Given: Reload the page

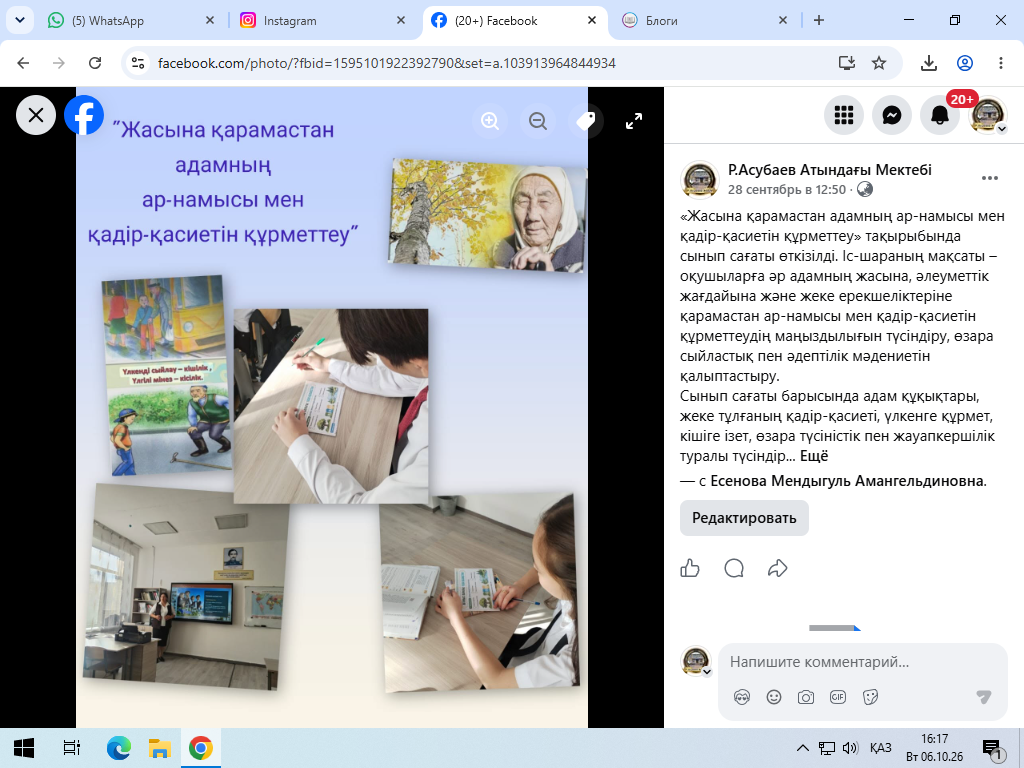Looking at the screenshot, I should [95, 63].
